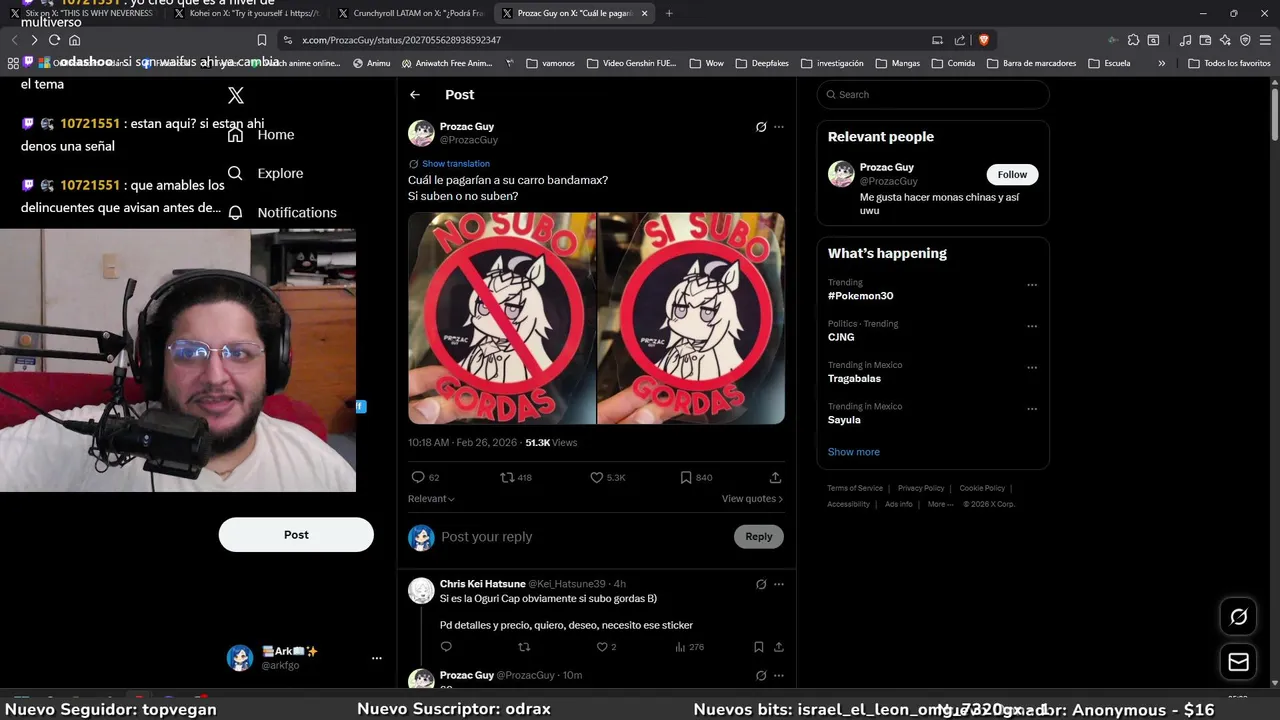Open Home in the X sidebar
The image size is (1280, 720).
[261, 135]
